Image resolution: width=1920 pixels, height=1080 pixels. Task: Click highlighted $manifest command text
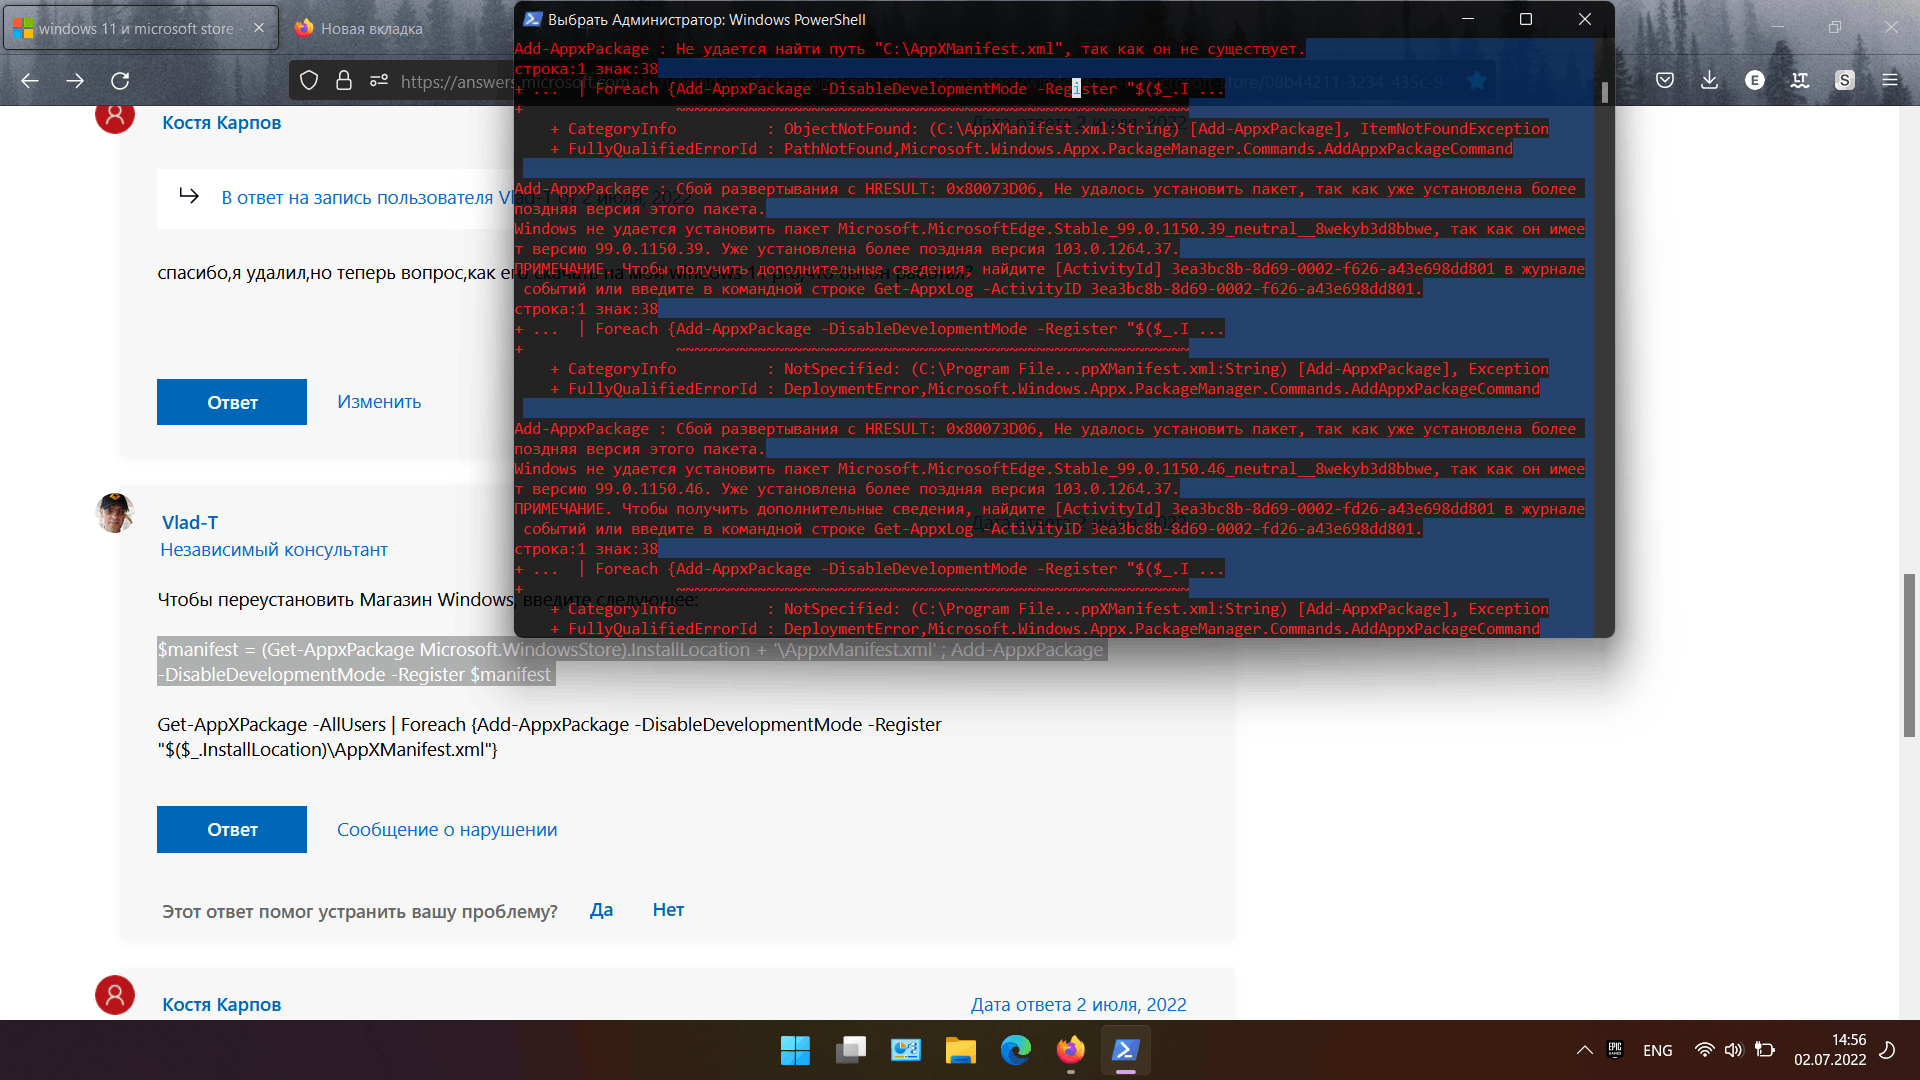[x=631, y=662]
